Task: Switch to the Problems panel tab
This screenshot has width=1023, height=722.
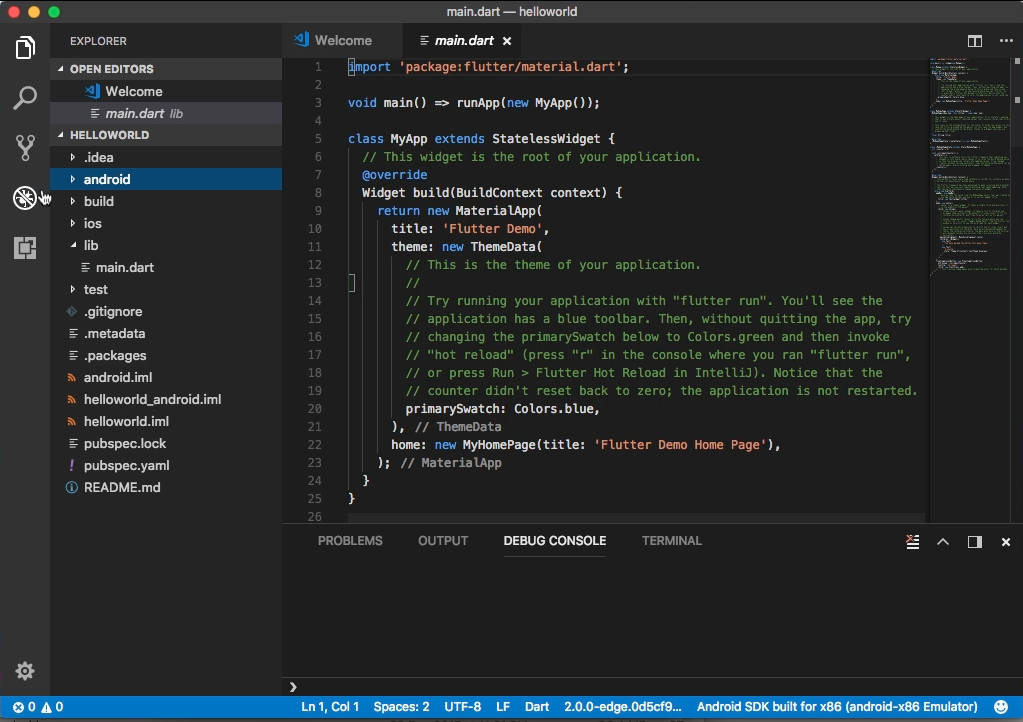Action: pos(350,541)
